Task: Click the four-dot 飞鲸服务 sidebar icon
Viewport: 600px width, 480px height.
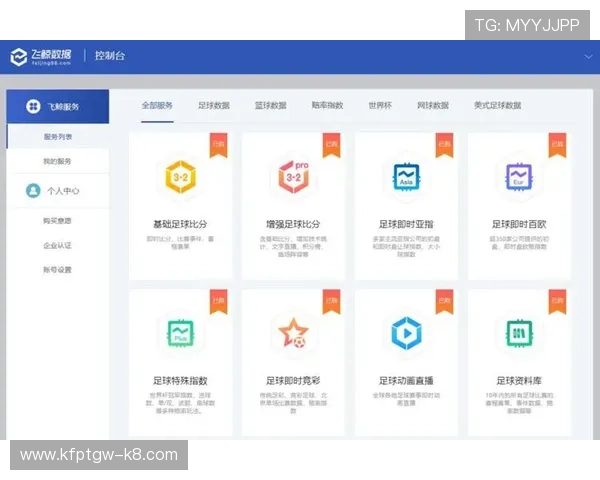Action: [33, 106]
